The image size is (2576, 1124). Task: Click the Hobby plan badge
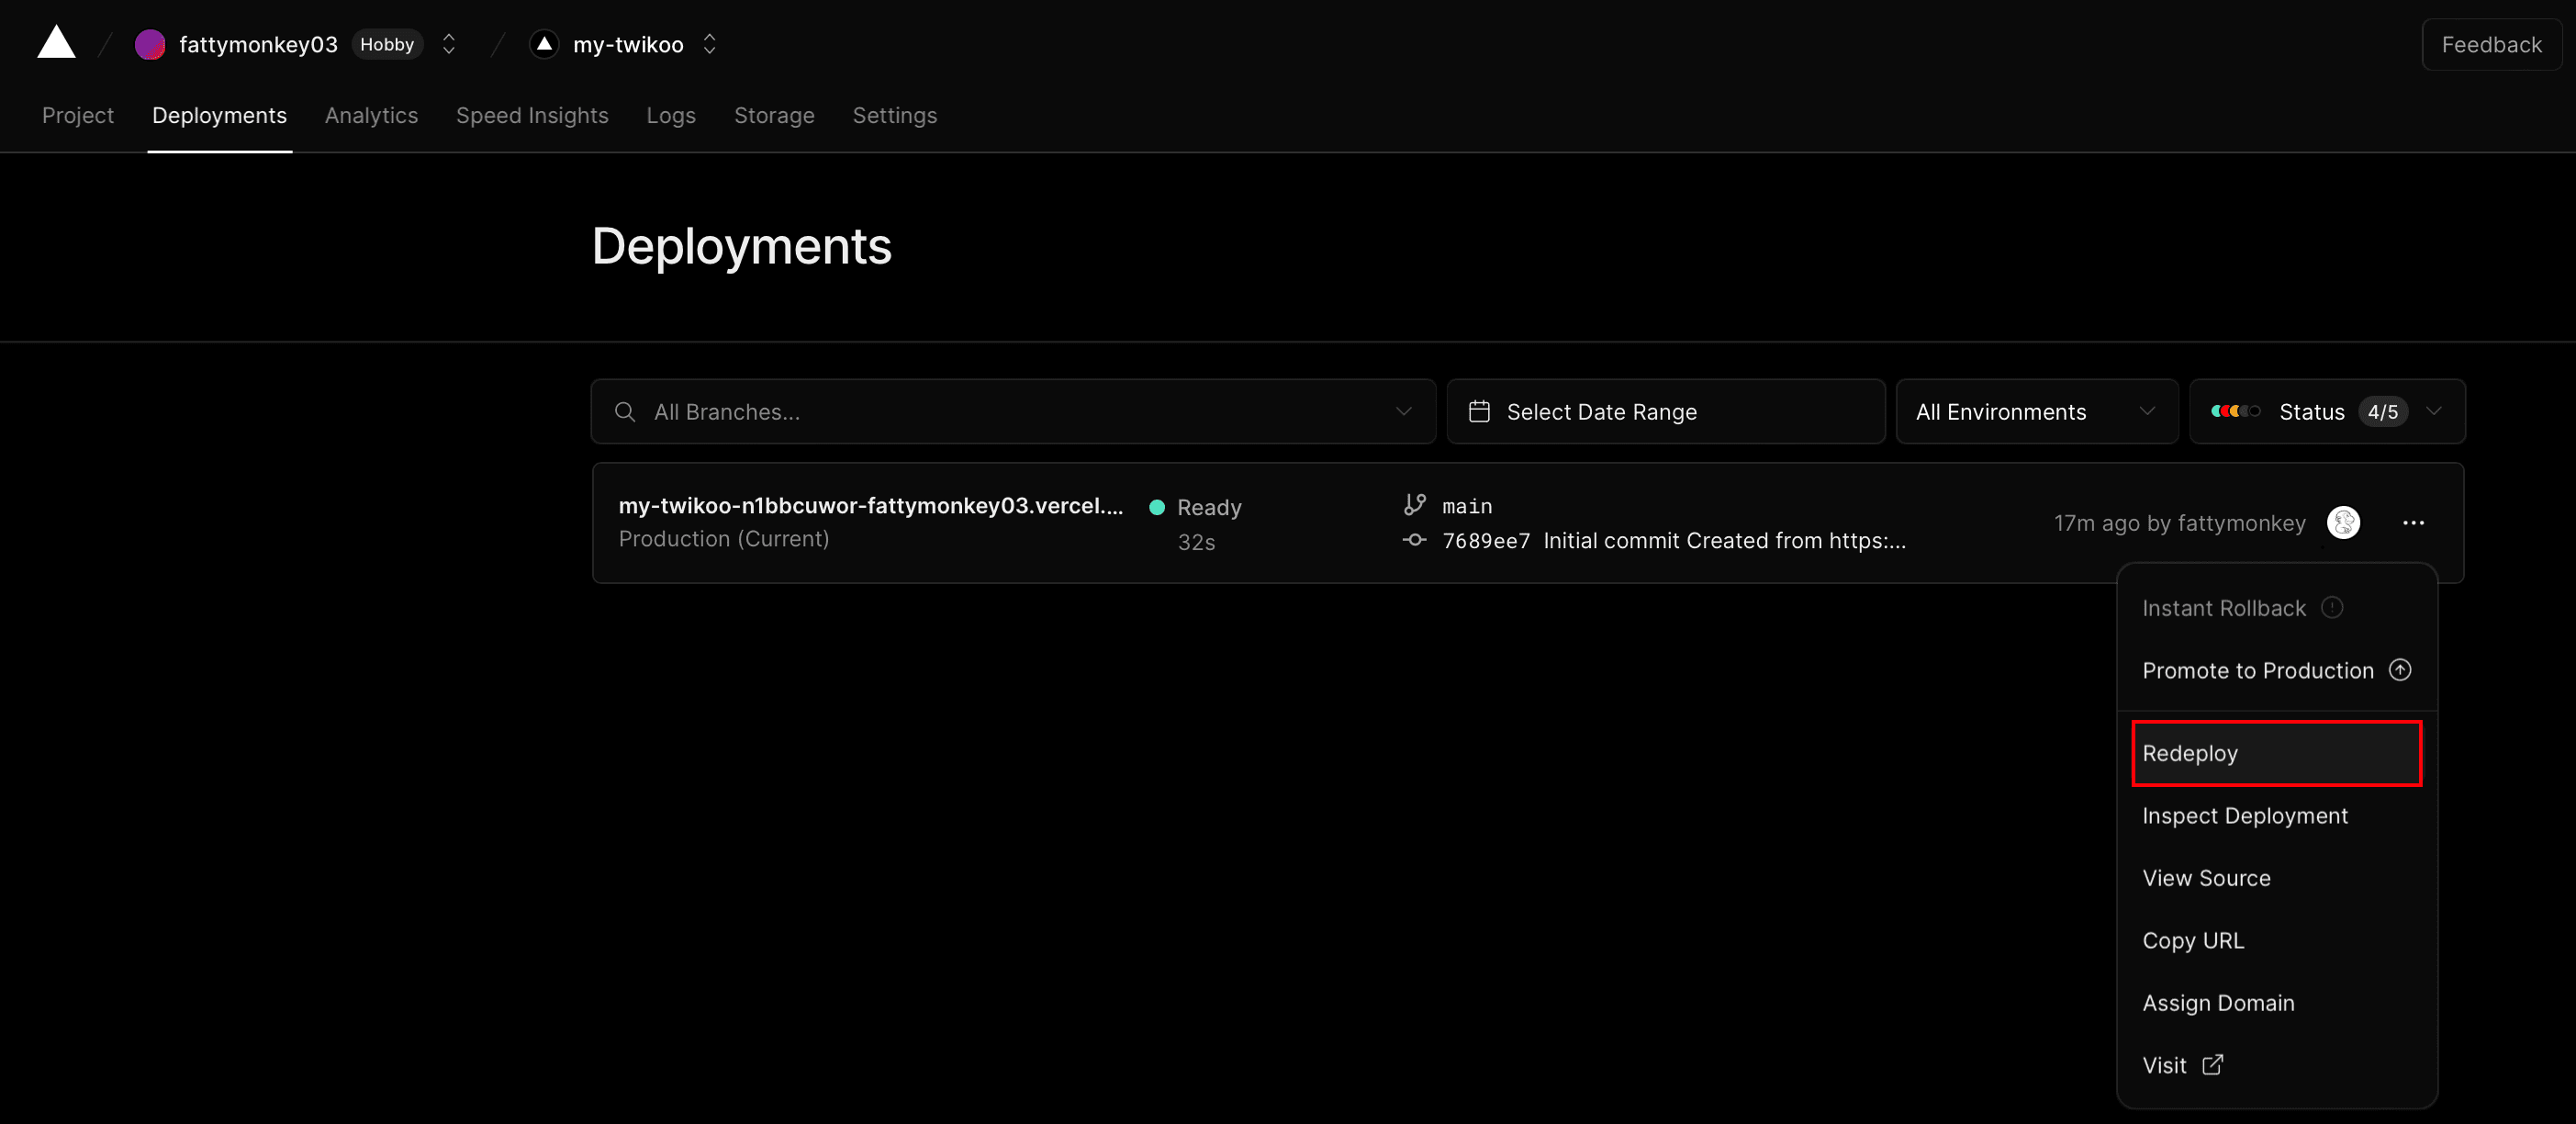[387, 44]
